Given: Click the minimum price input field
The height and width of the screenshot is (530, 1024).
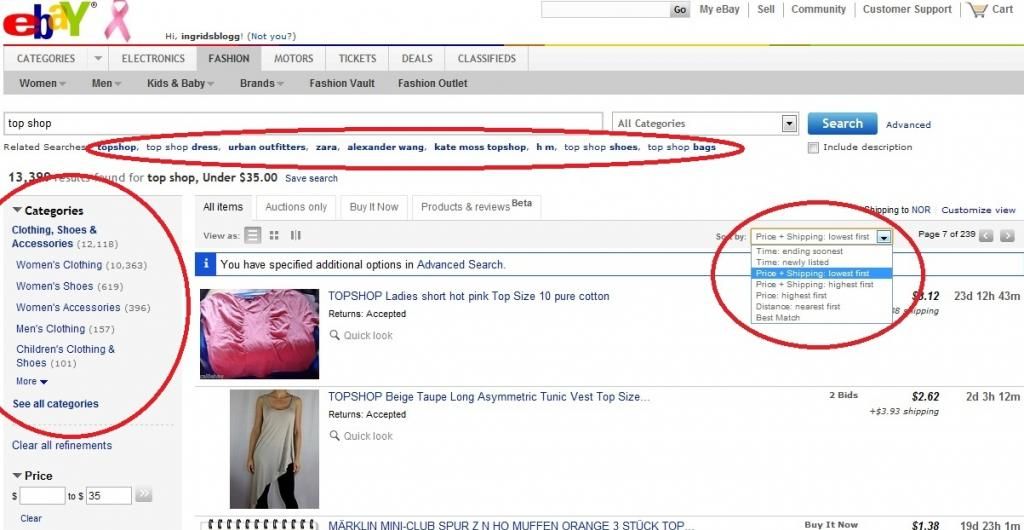Looking at the screenshot, I should pos(42,495).
